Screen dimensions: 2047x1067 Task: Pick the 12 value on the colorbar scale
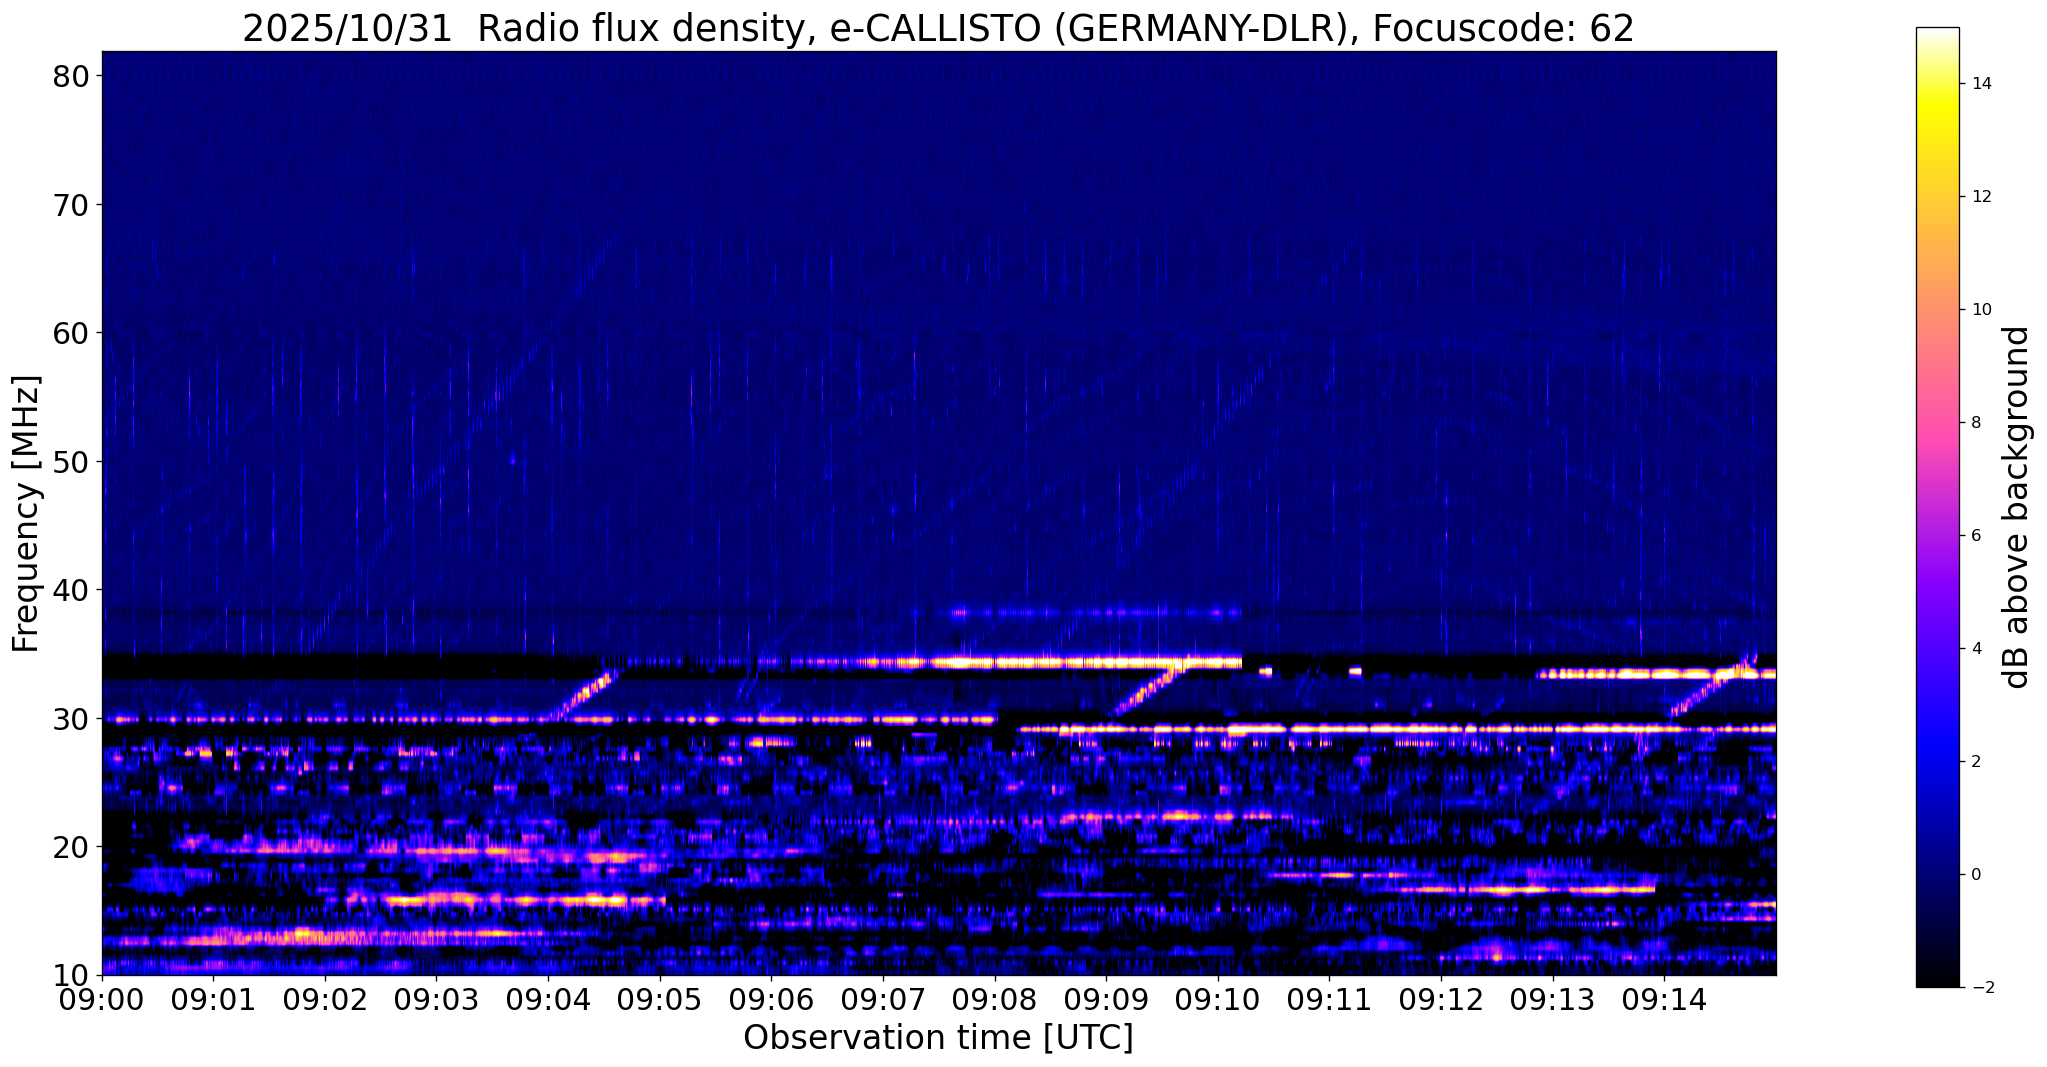(x=1981, y=197)
